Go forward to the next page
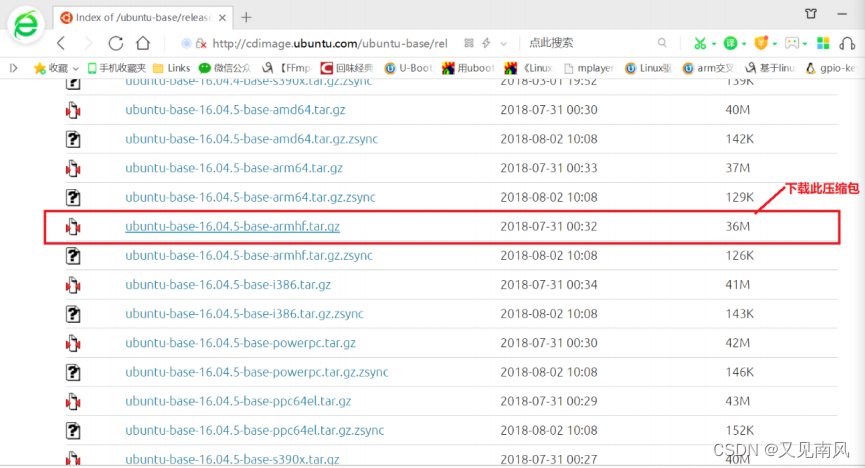The image size is (865, 468). point(88,43)
